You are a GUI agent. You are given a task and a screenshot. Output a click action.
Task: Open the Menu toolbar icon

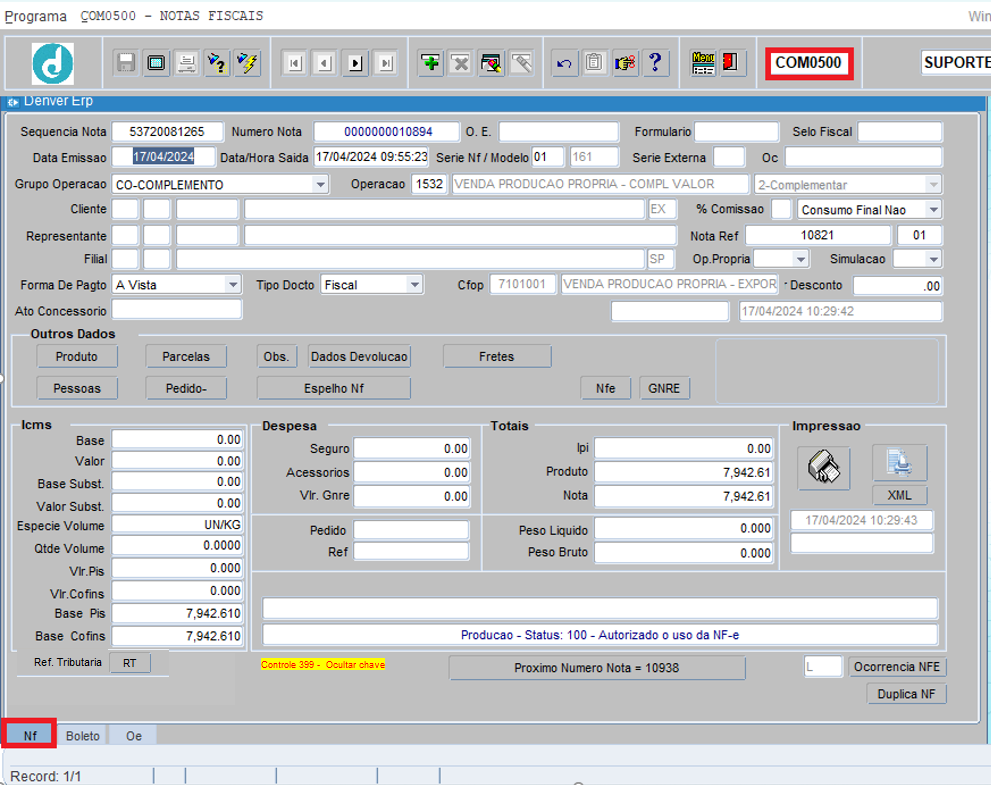703,62
